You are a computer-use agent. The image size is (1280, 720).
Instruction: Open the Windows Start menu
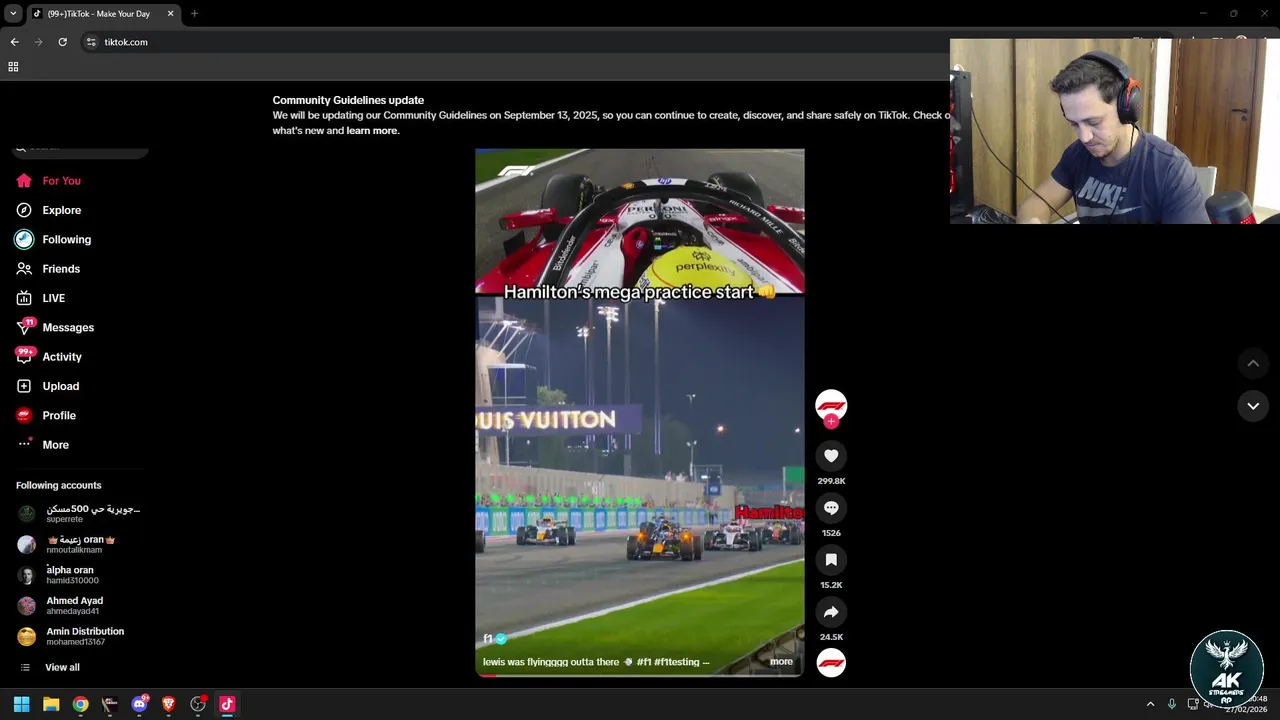tap(21, 704)
